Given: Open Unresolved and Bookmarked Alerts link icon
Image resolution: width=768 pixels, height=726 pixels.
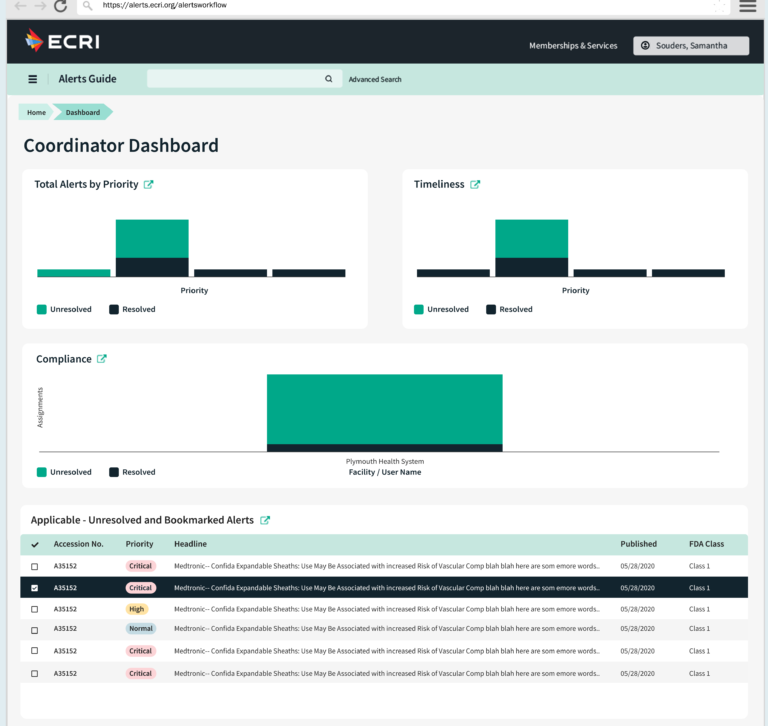Looking at the screenshot, I should tap(265, 520).
